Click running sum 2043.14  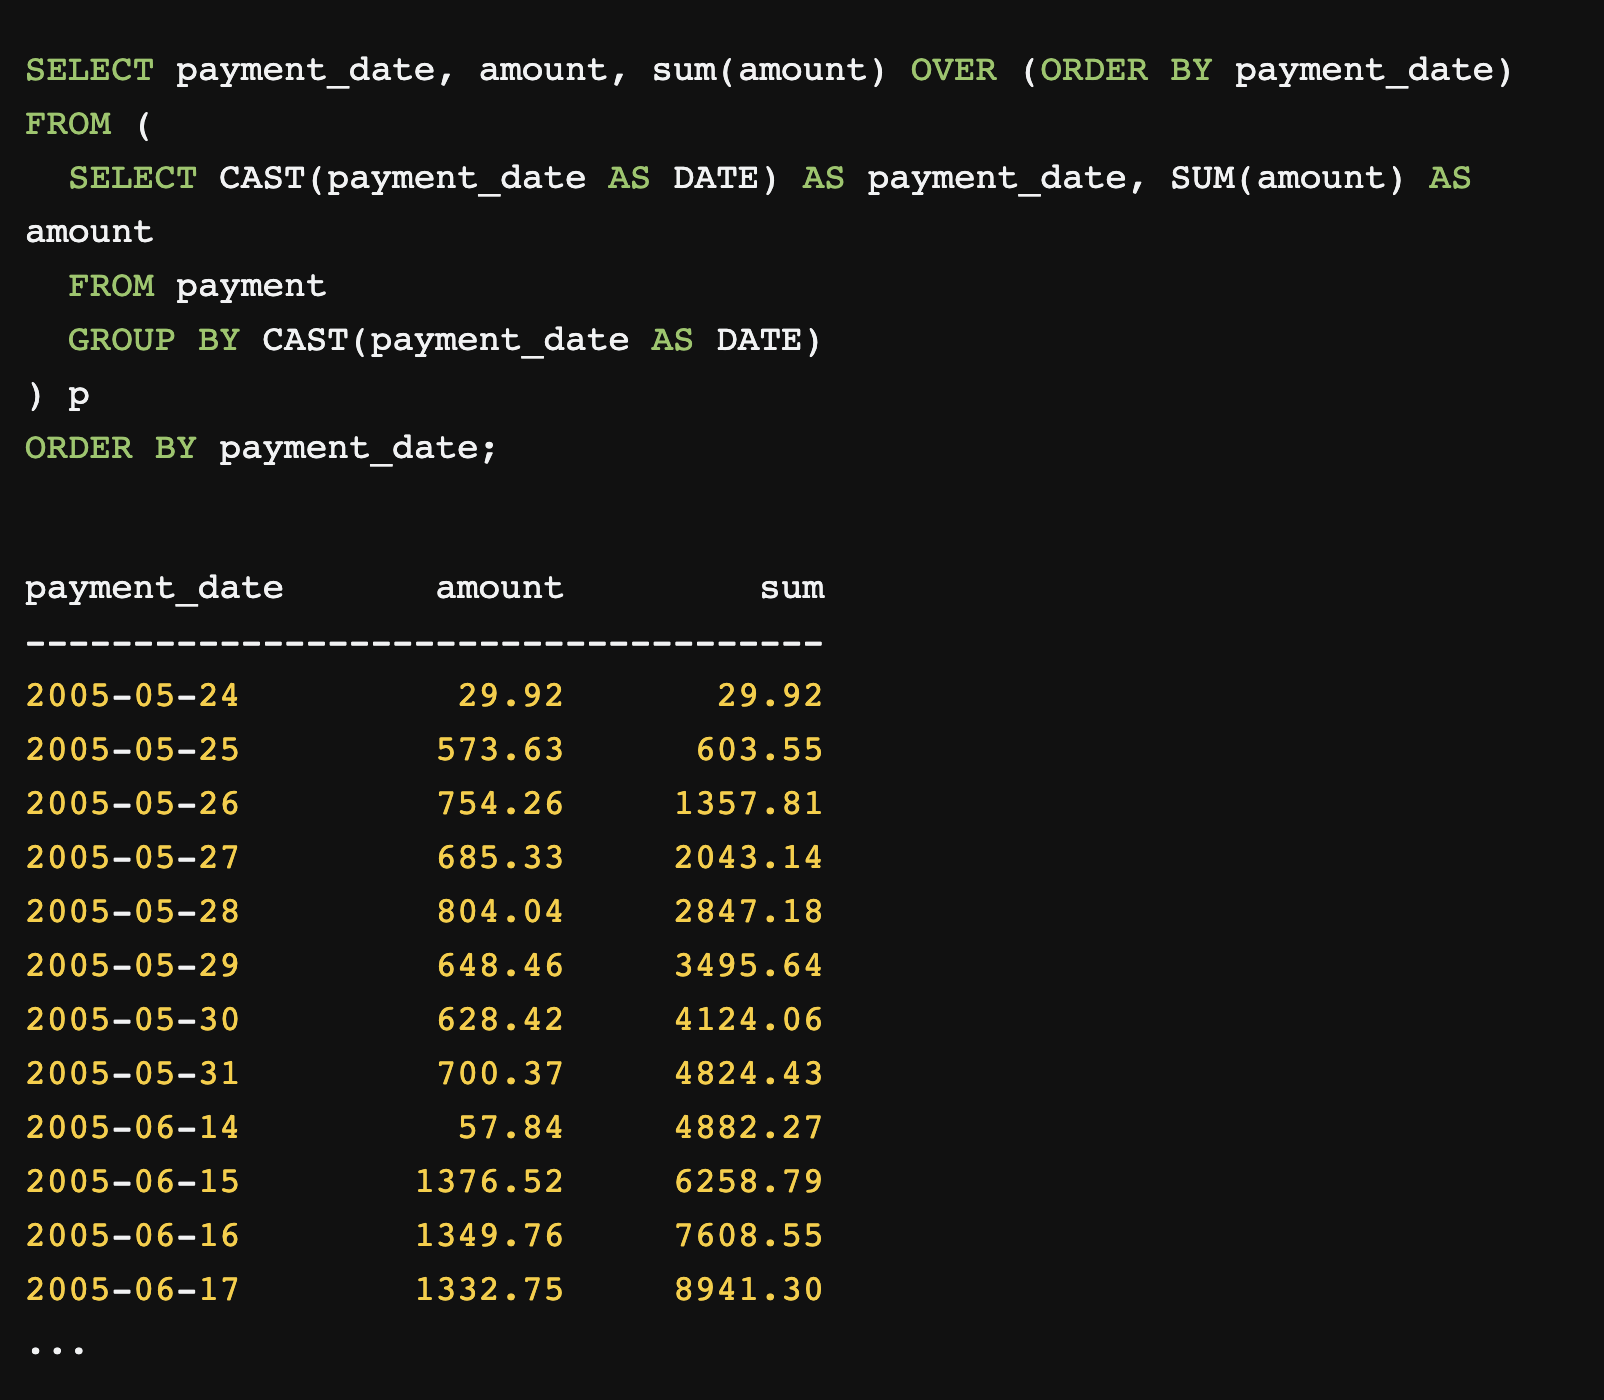(749, 857)
